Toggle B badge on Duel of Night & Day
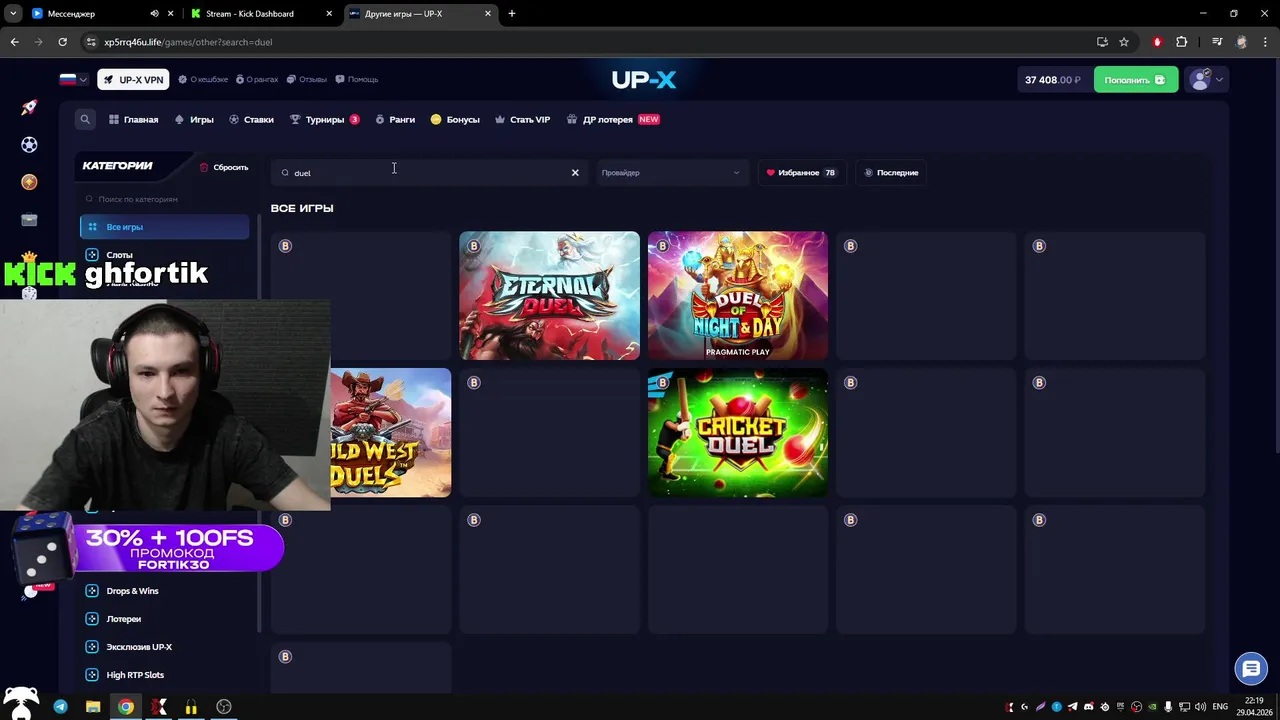Screen dimensions: 1280x720 click(662, 246)
